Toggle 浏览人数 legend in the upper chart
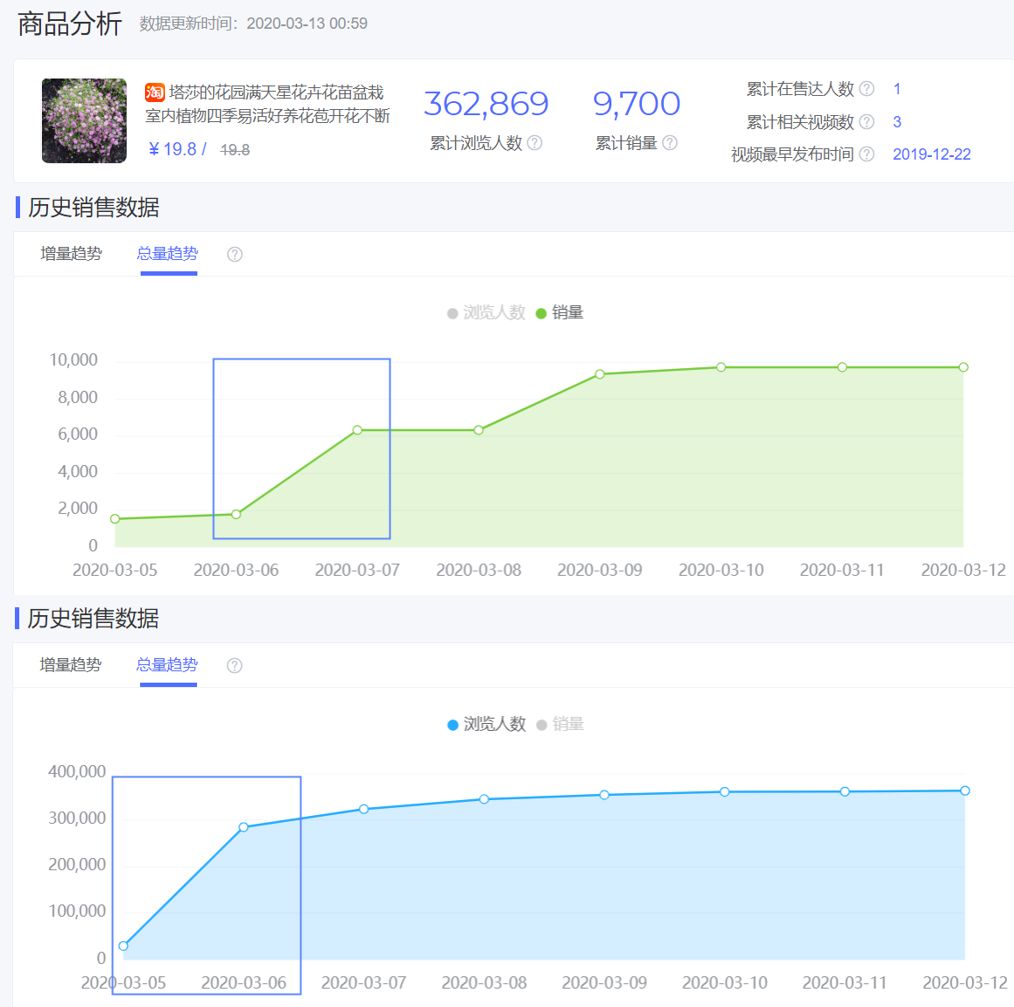 coord(486,313)
